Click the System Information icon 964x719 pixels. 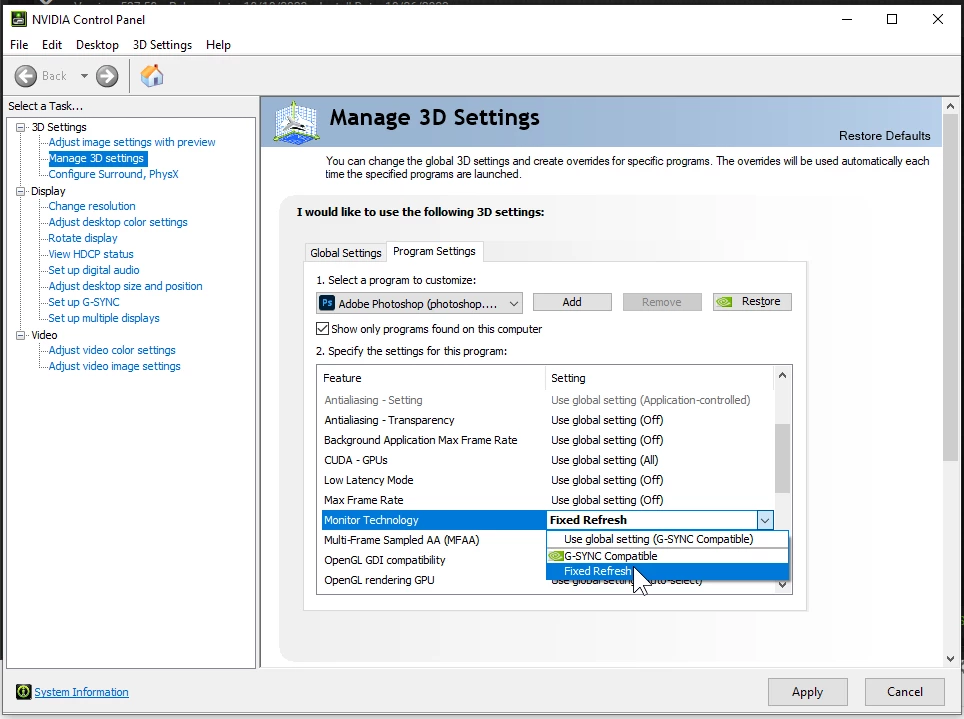click(x=23, y=691)
